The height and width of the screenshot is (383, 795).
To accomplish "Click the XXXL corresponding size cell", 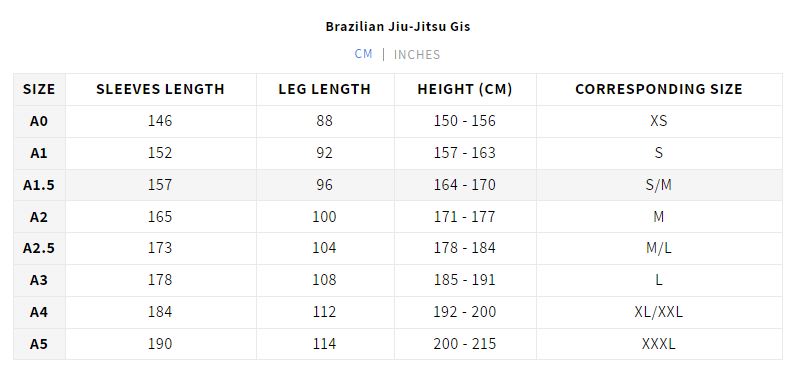I will click(x=659, y=344).
